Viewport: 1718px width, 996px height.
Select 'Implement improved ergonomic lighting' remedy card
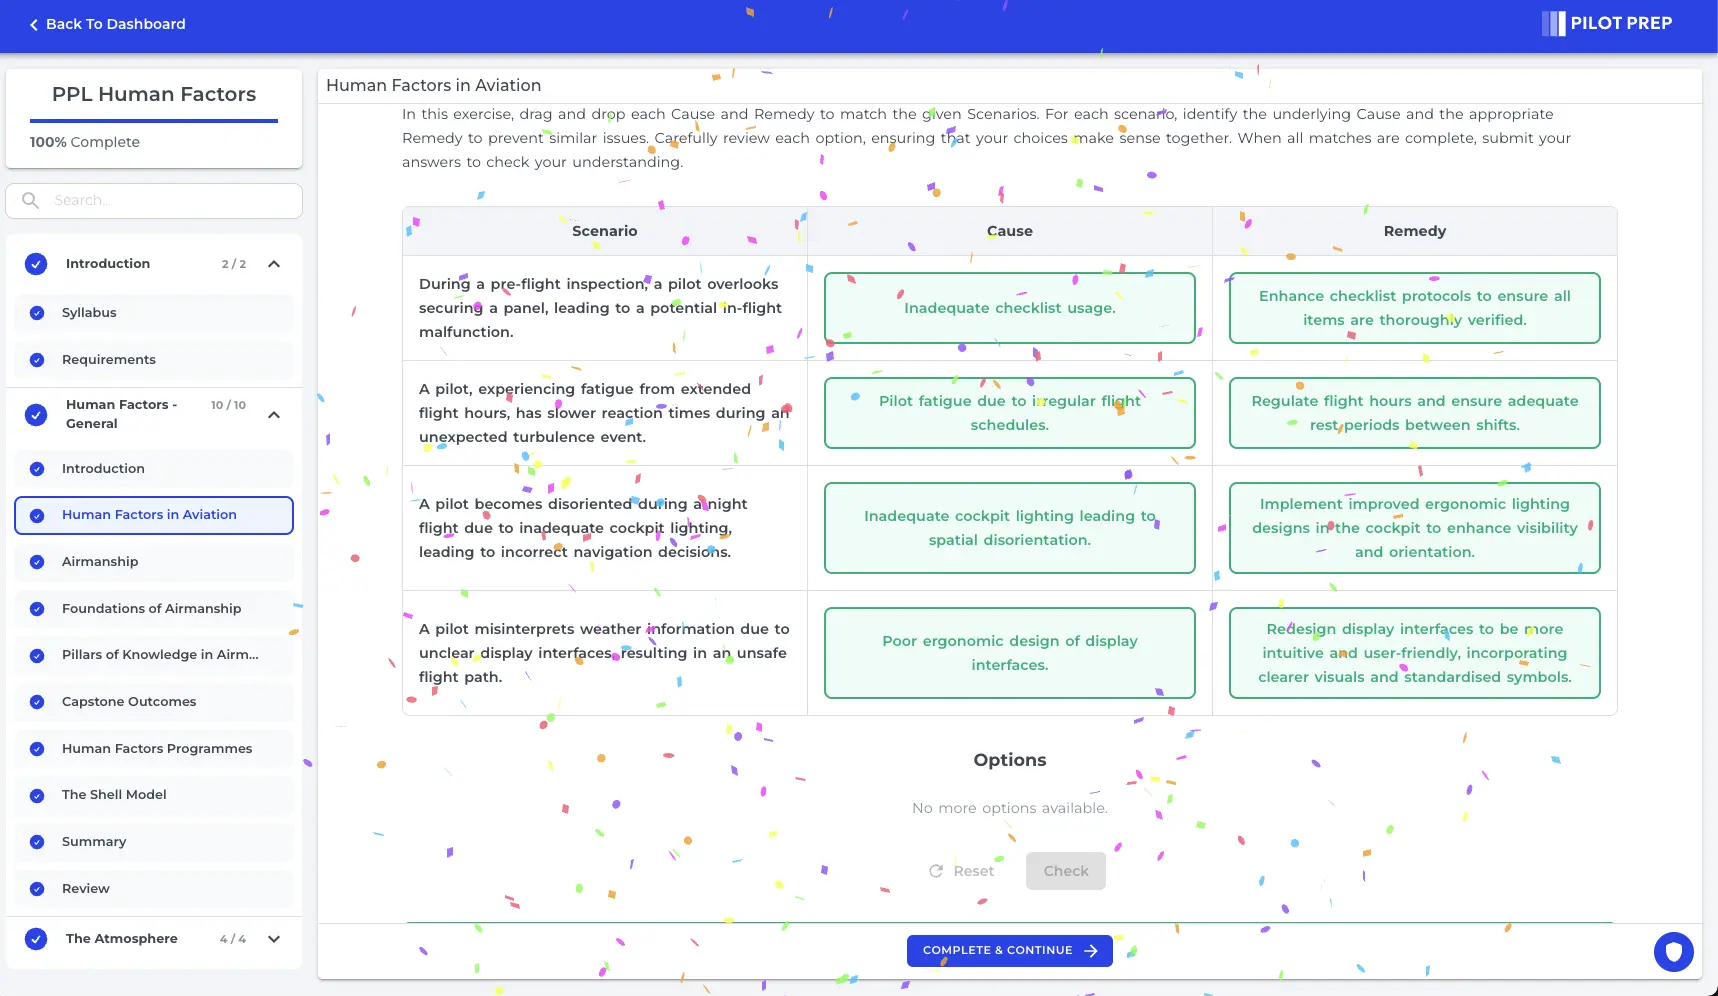pyautogui.click(x=1415, y=528)
